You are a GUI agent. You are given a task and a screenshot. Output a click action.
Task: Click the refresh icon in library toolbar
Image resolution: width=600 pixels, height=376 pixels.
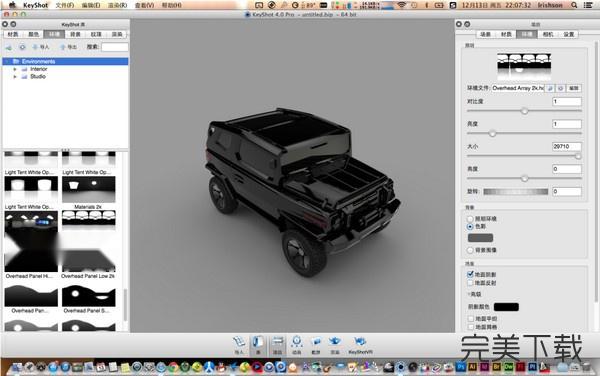(22, 47)
